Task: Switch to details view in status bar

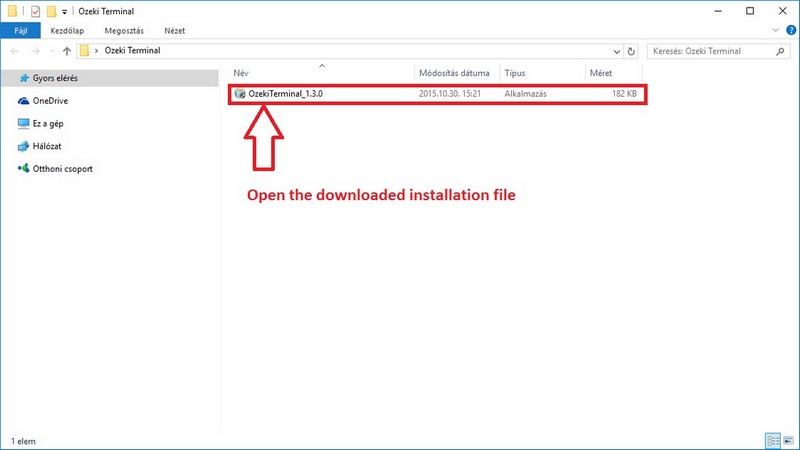Action: click(773, 440)
